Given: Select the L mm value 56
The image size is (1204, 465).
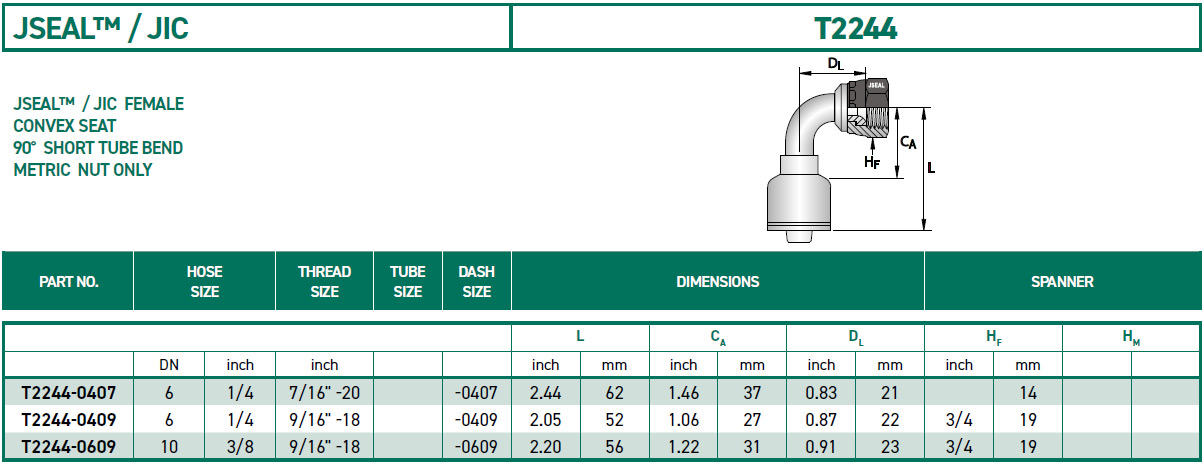Looking at the screenshot, I should click(x=615, y=446).
